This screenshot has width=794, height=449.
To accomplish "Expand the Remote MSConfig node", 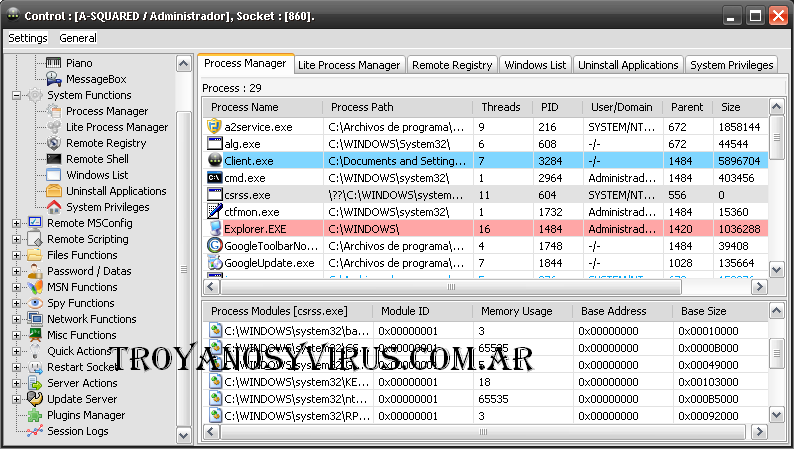I will [x=16, y=223].
